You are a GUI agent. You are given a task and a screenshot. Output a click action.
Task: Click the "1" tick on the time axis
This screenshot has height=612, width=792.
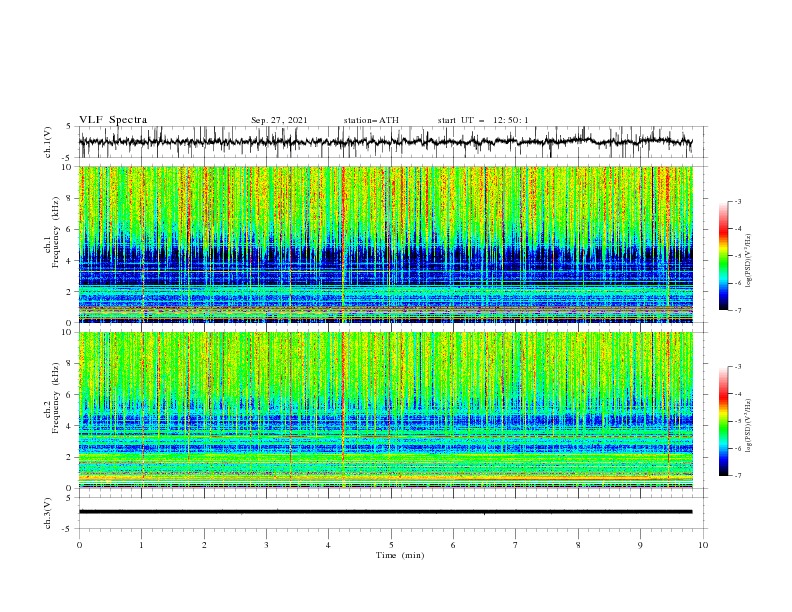point(141,545)
